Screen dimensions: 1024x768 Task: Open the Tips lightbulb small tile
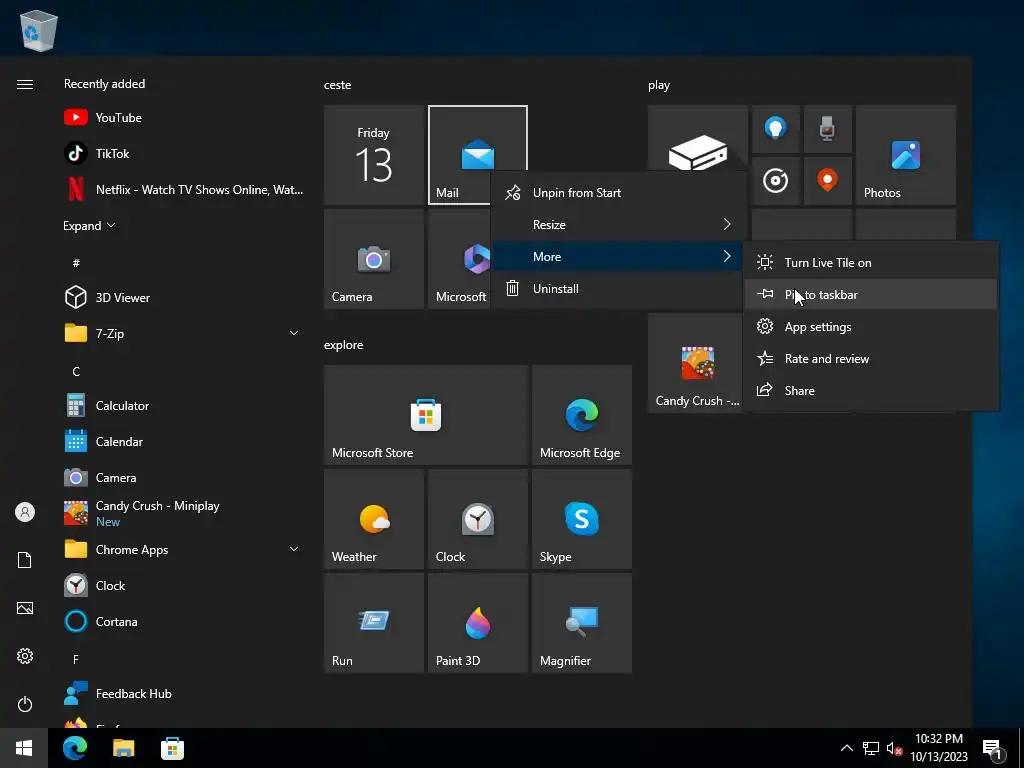click(775, 129)
